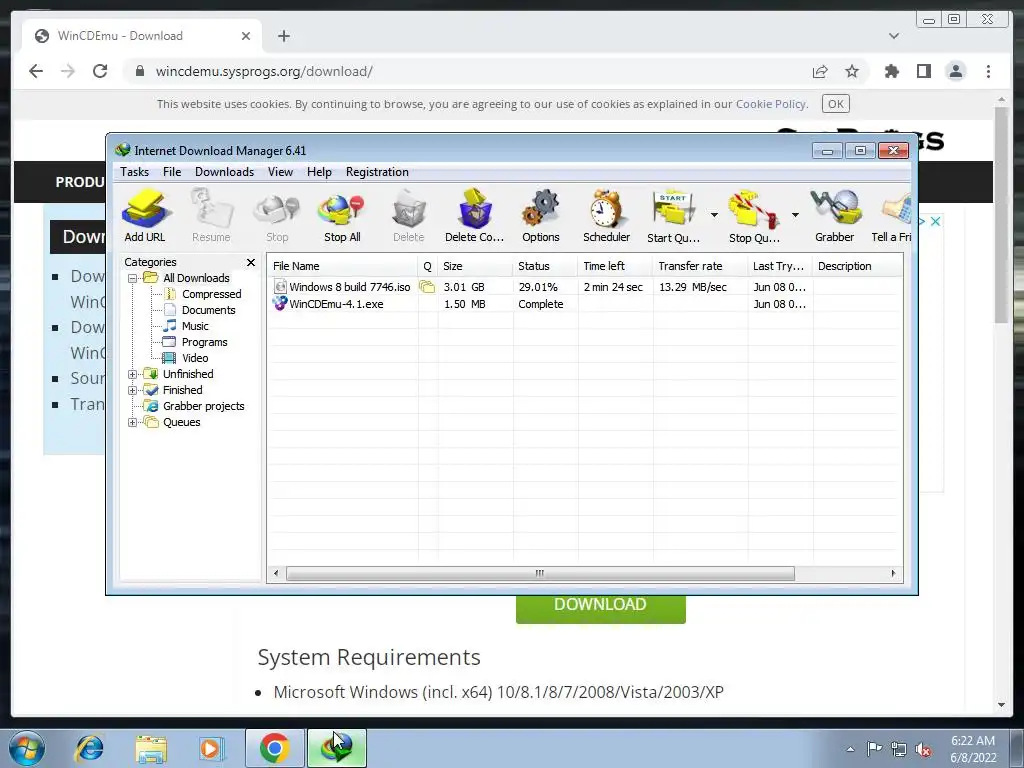Select Grabber projects in tree

pos(204,406)
